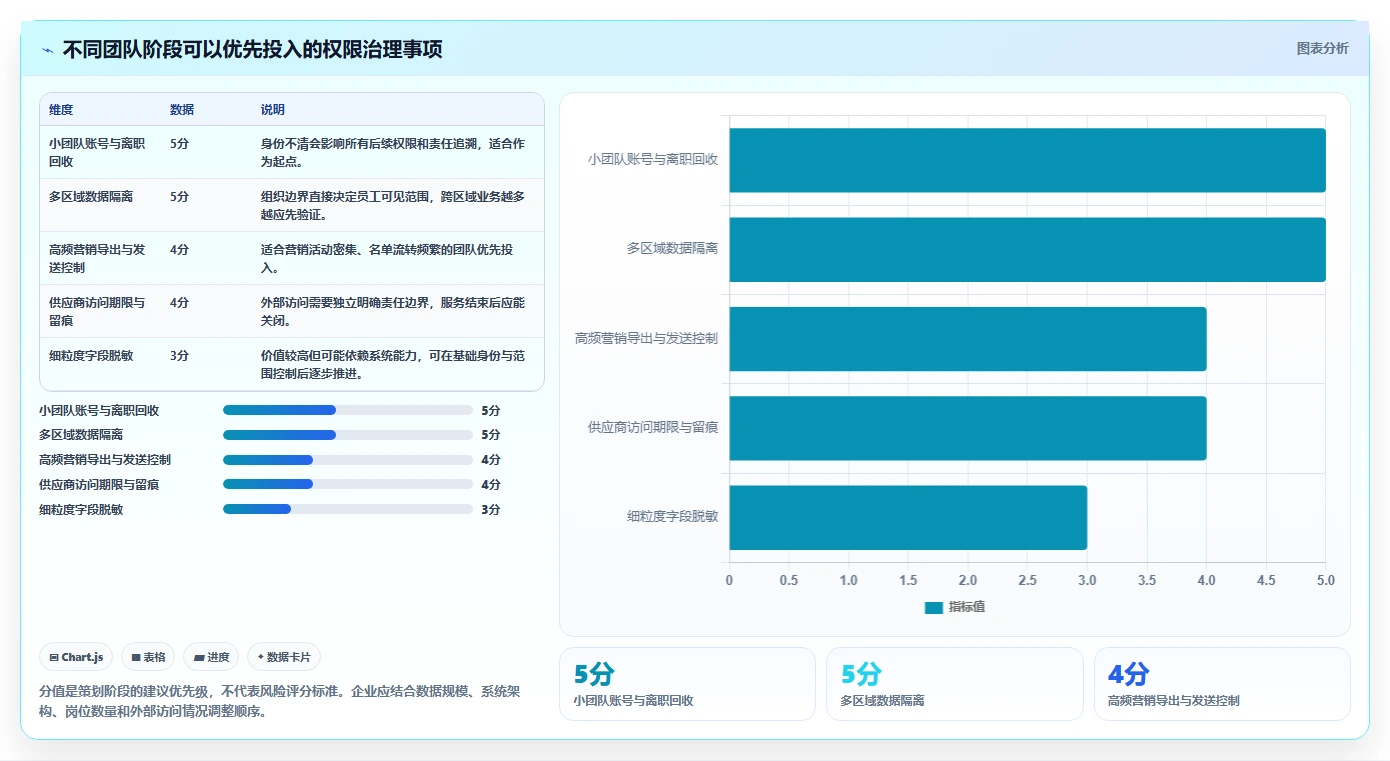Click the 细粒度字段脱敏 progress bar

click(347, 509)
